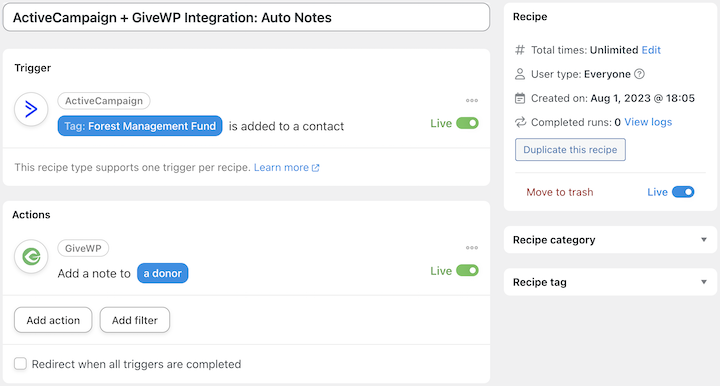Viewport: 720px width, 386px height.
Task: Click Move to trash link
Action: (x=560, y=192)
